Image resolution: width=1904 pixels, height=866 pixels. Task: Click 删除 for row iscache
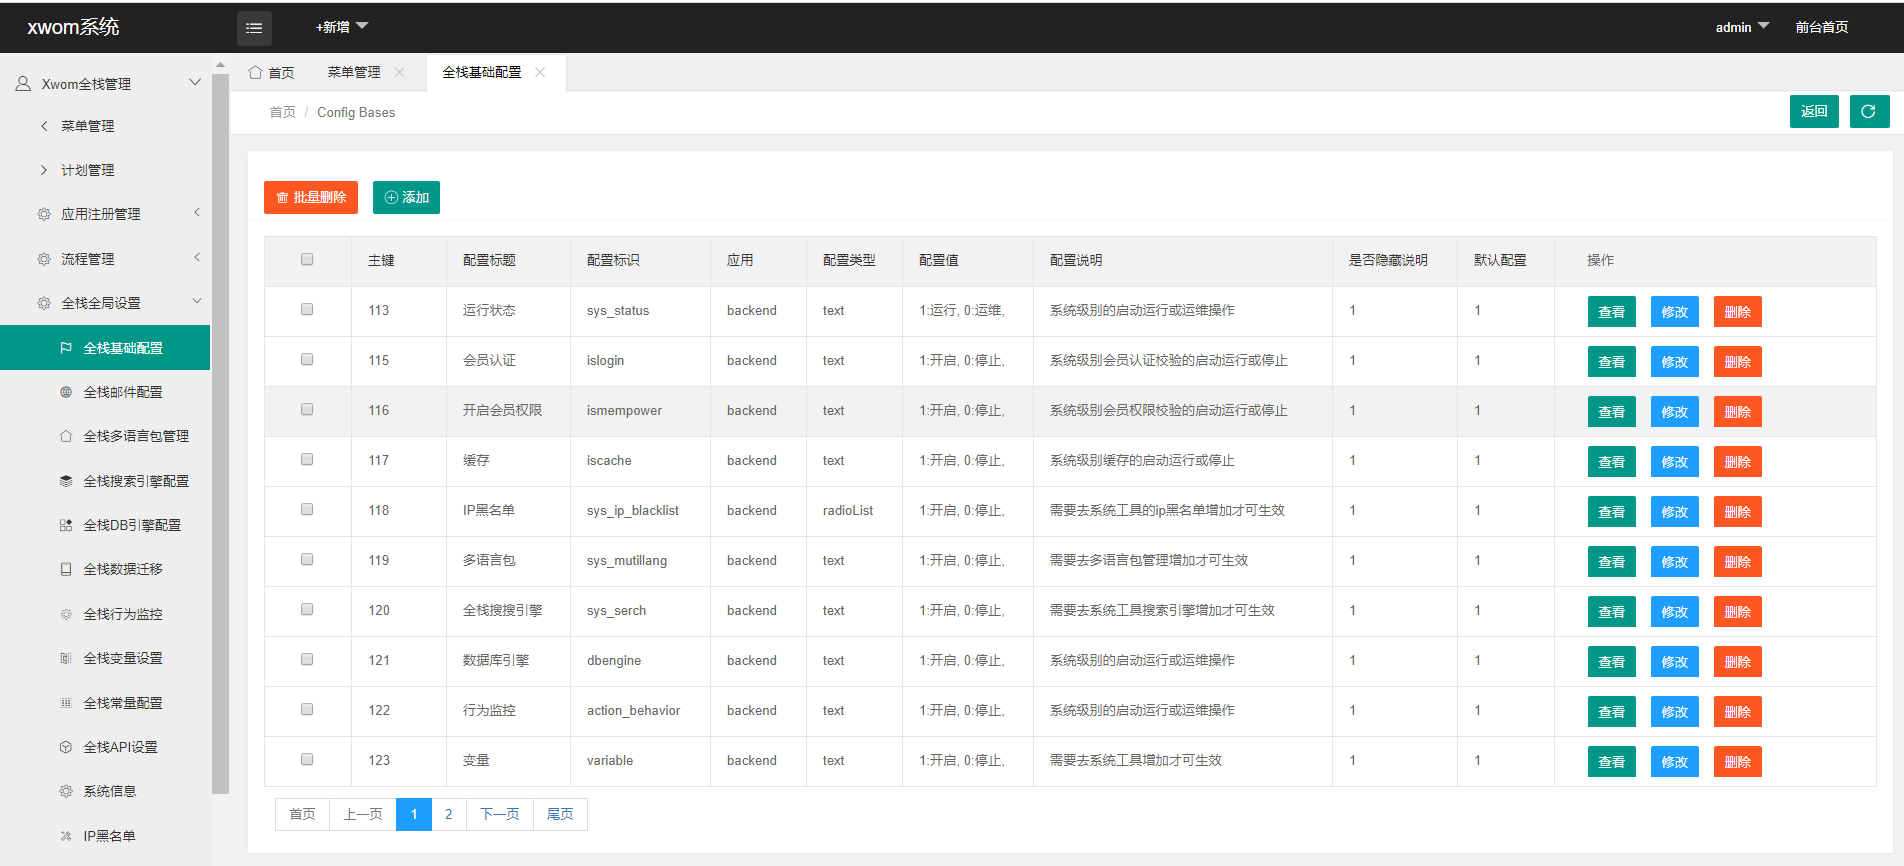pyautogui.click(x=1738, y=462)
